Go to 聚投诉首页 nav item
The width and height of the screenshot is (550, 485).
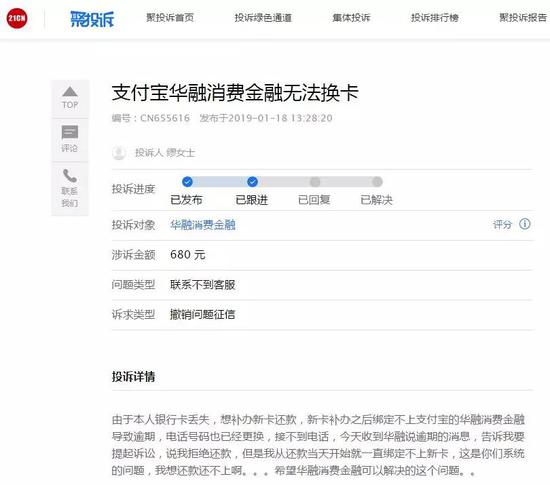(170, 18)
